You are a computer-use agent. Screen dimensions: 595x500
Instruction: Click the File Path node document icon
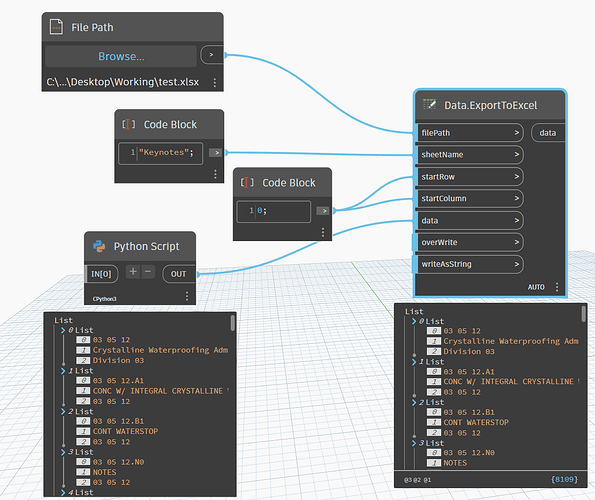click(x=56, y=27)
